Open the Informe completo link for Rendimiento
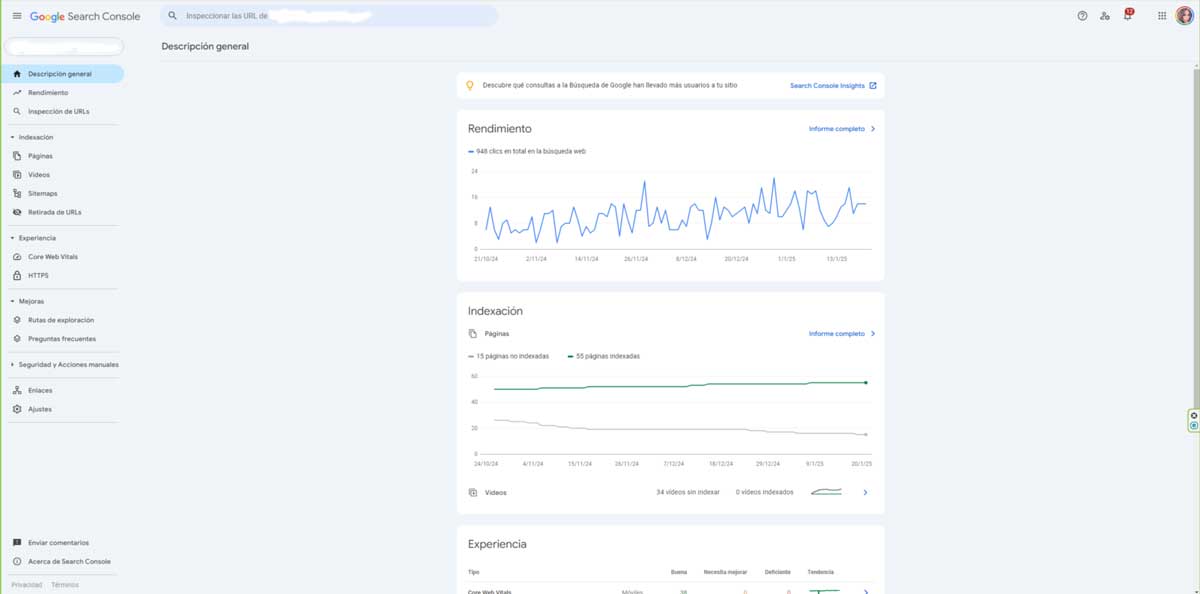This screenshot has width=1200, height=594. tap(838, 128)
